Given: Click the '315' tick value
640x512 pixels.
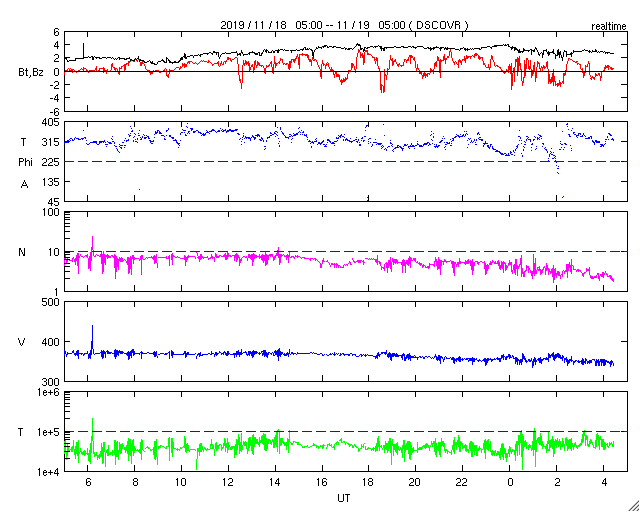Looking at the screenshot, I should point(51,142).
